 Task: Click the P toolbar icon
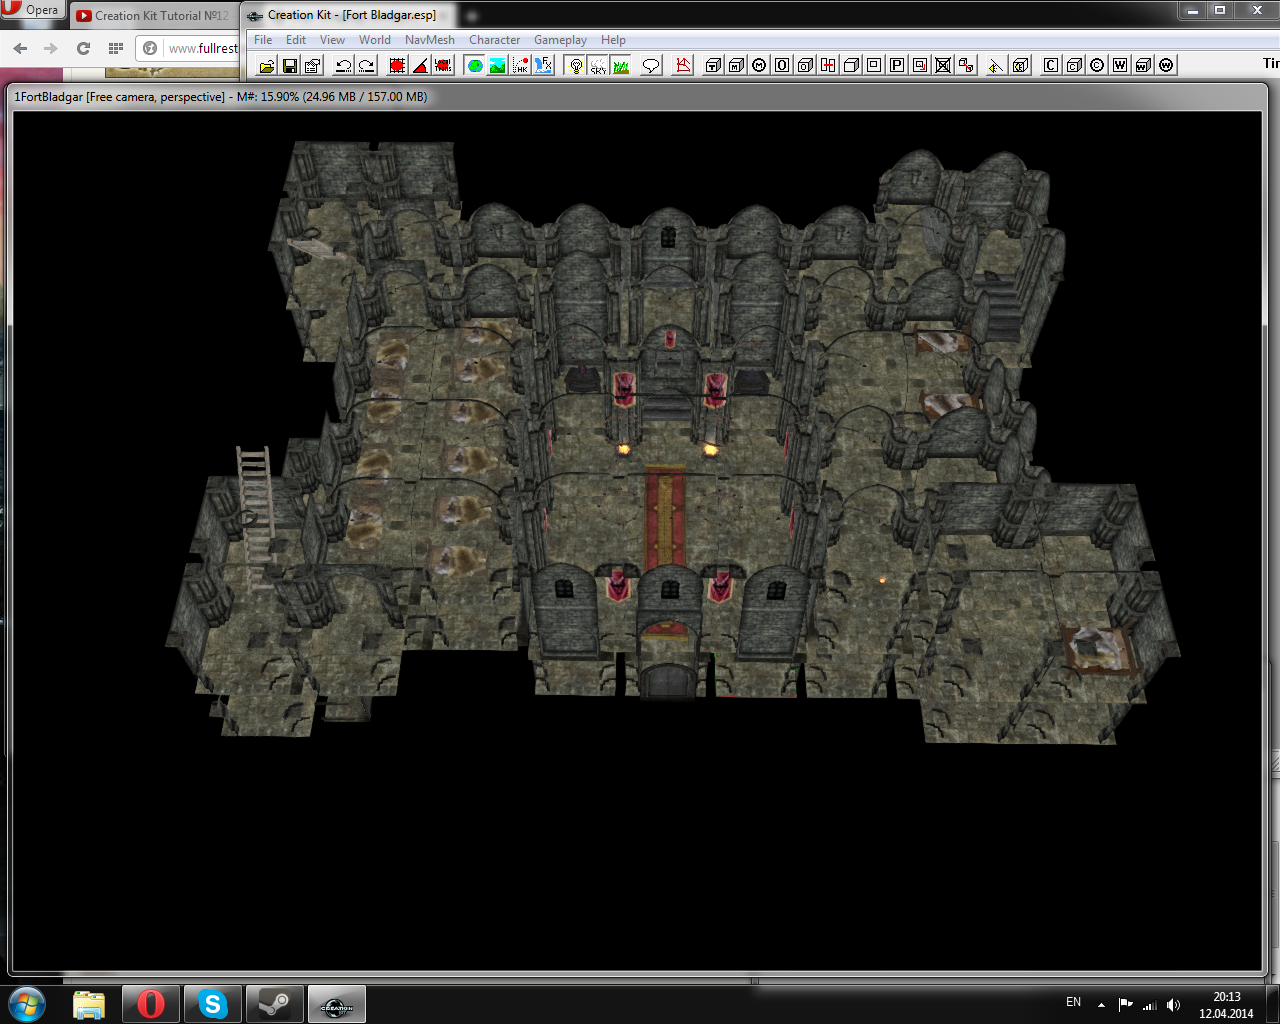point(897,65)
